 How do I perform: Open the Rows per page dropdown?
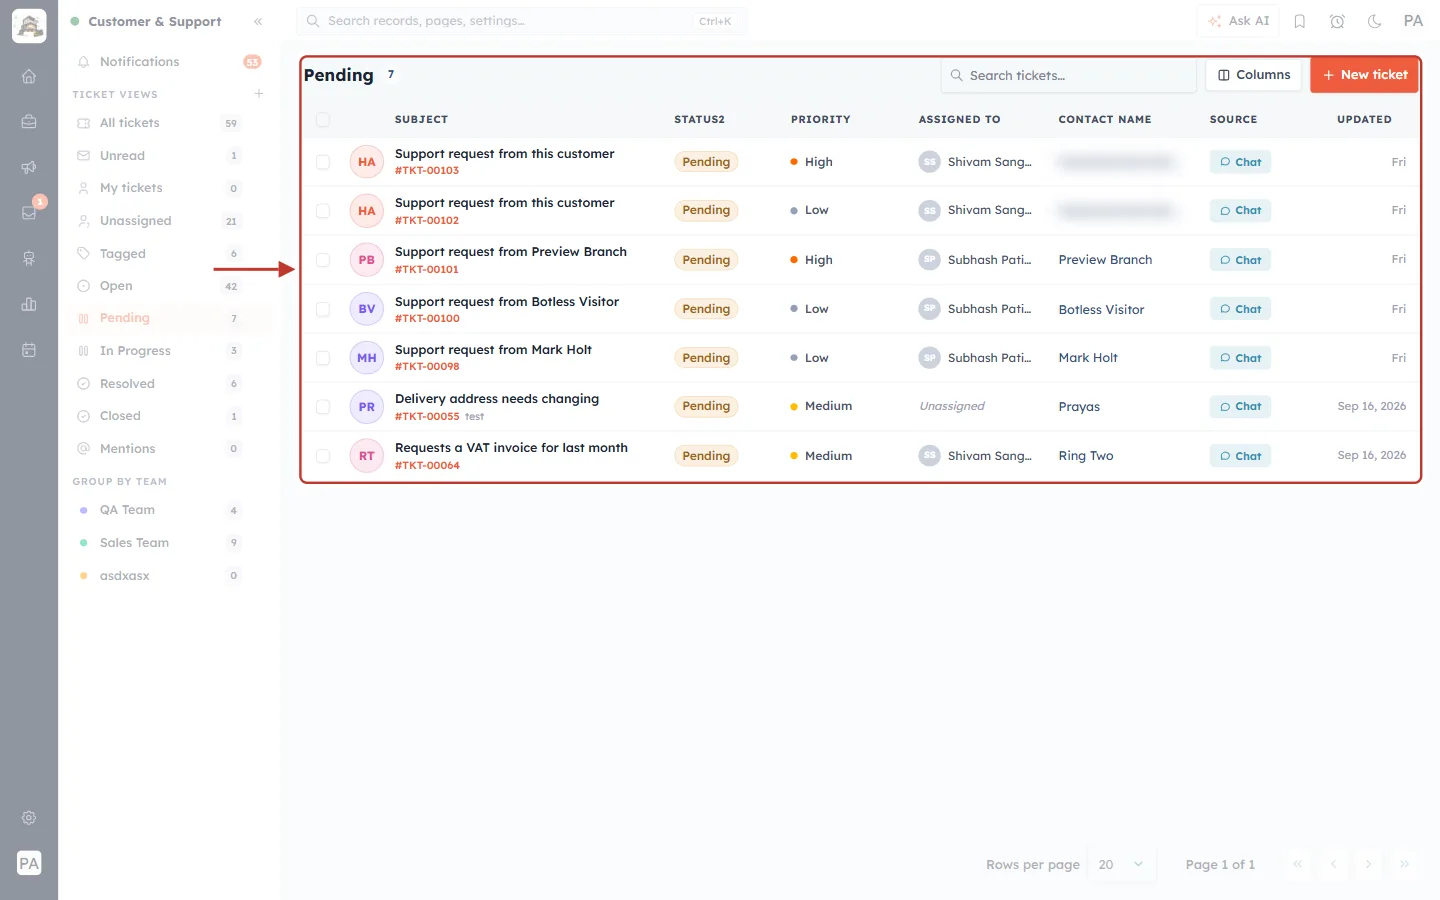1121,865
